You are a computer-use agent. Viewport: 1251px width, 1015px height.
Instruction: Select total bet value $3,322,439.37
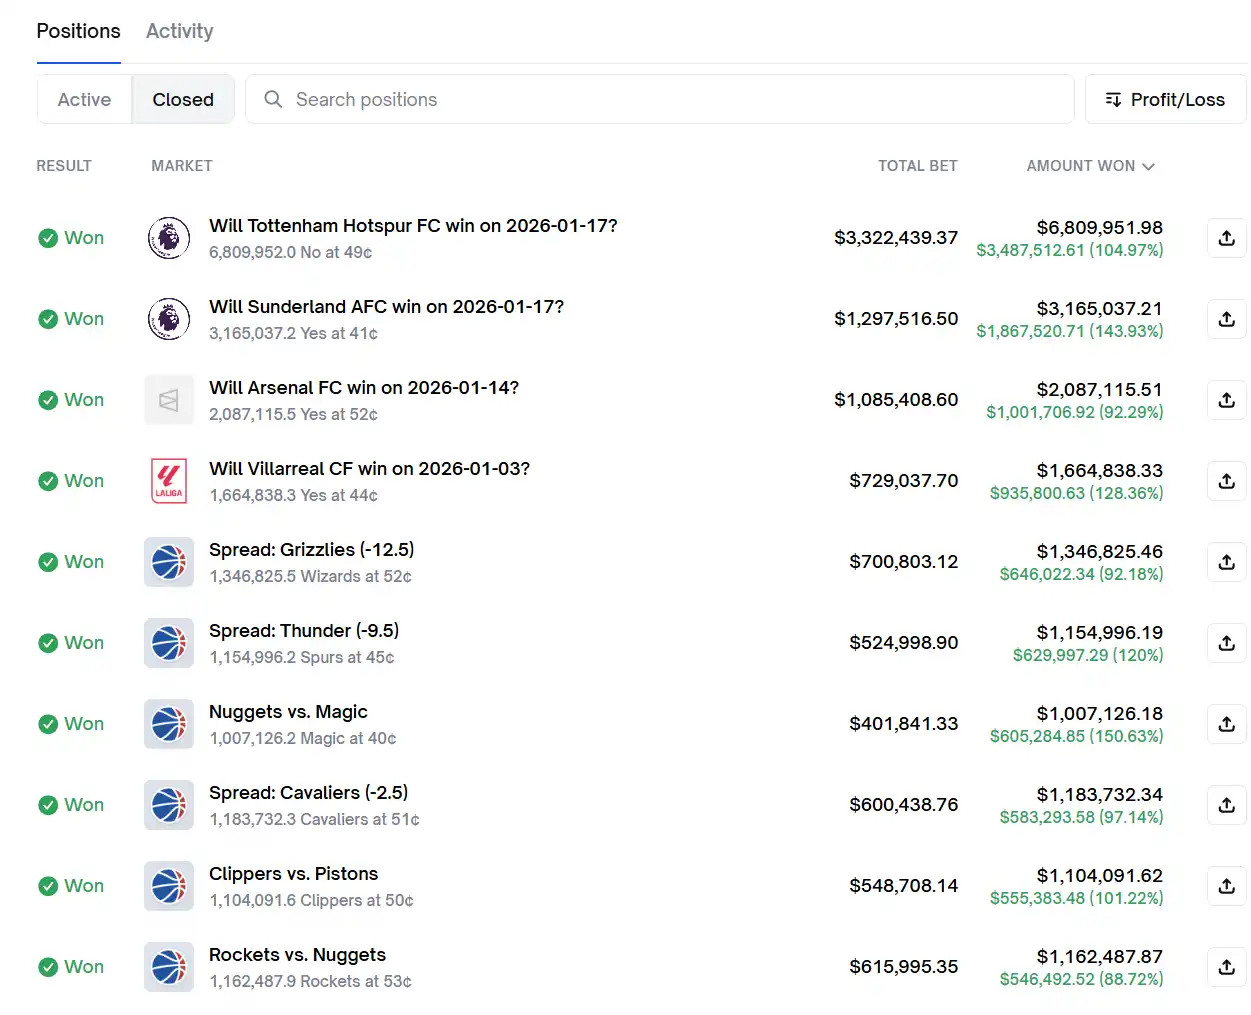click(x=896, y=238)
